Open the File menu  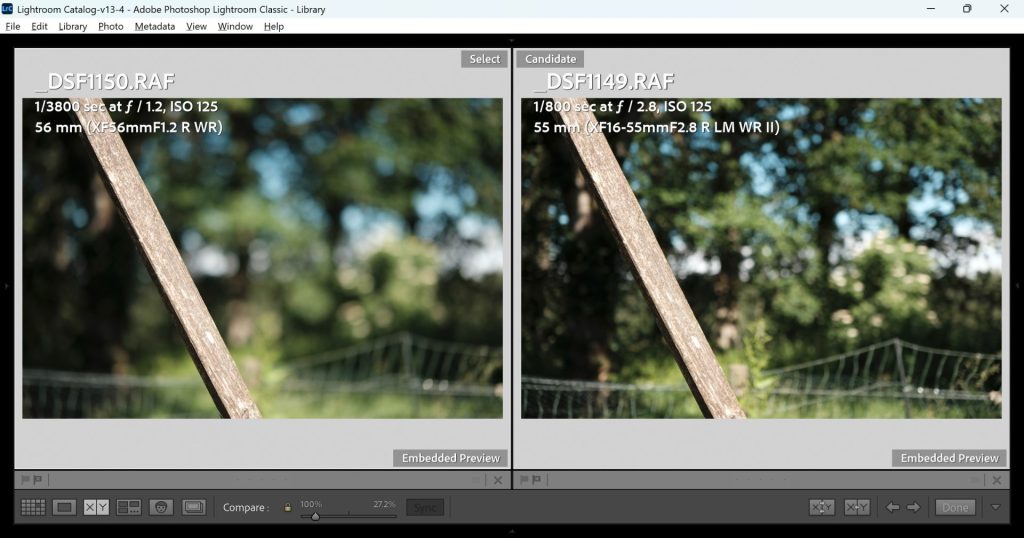pyautogui.click(x=12, y=26)
